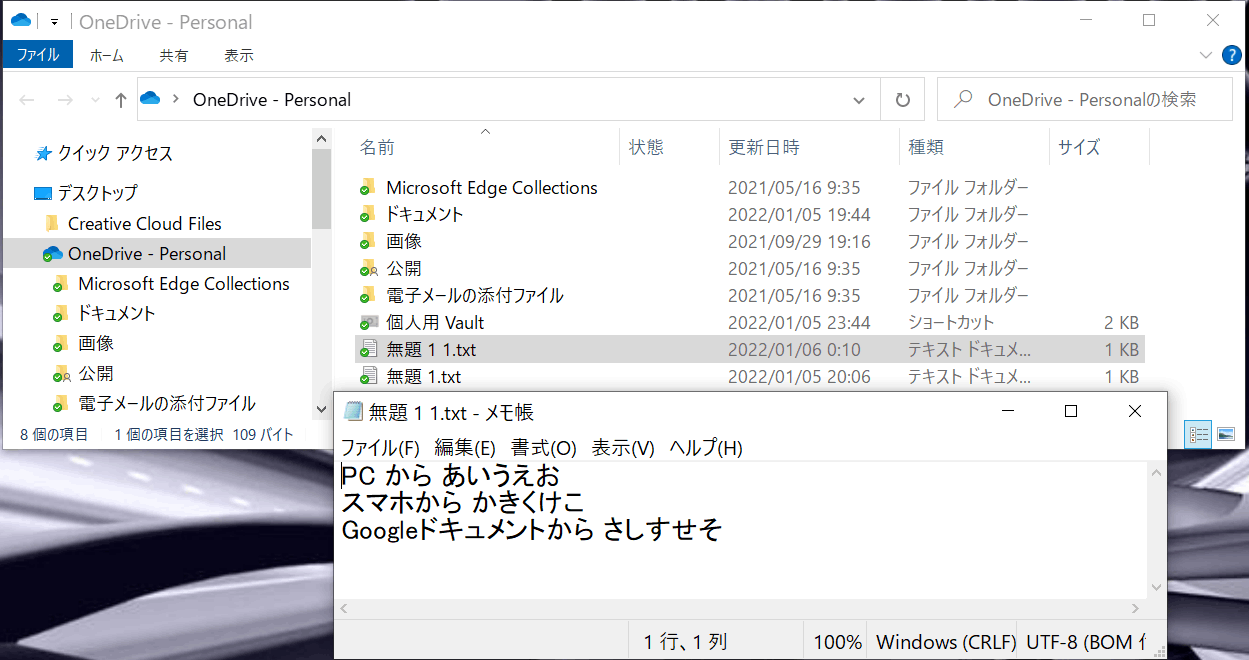Click the ショートカット type cell
This screenshot has height=660, width=1249.
click(x=951, y=322)
